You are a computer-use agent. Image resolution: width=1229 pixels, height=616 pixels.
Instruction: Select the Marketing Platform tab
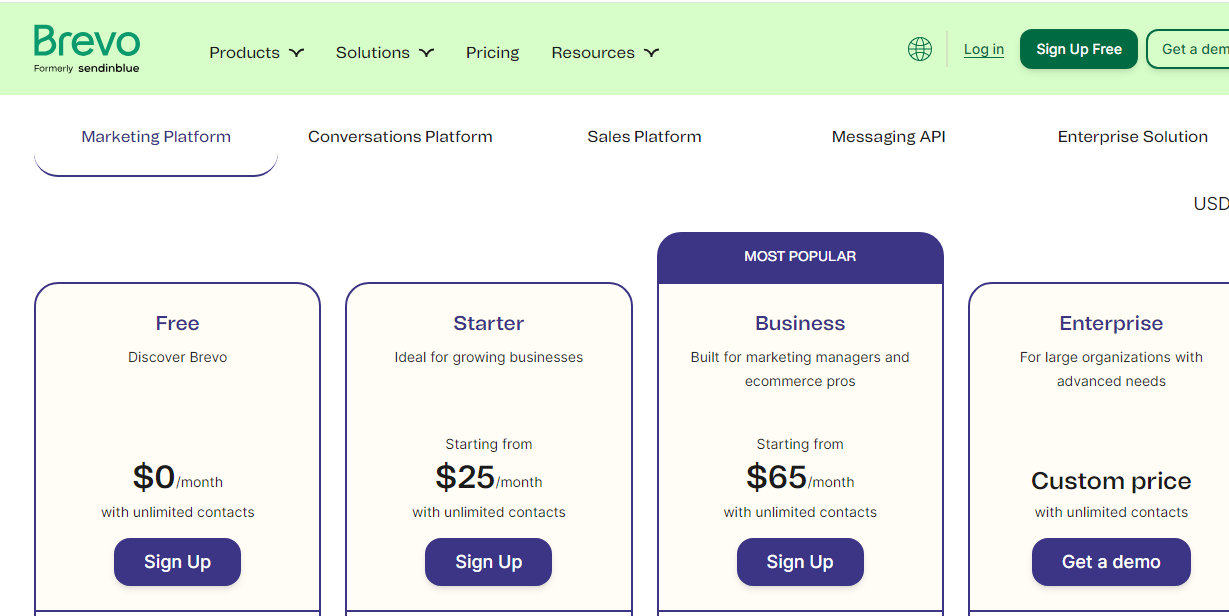click(x=156, y=137)
